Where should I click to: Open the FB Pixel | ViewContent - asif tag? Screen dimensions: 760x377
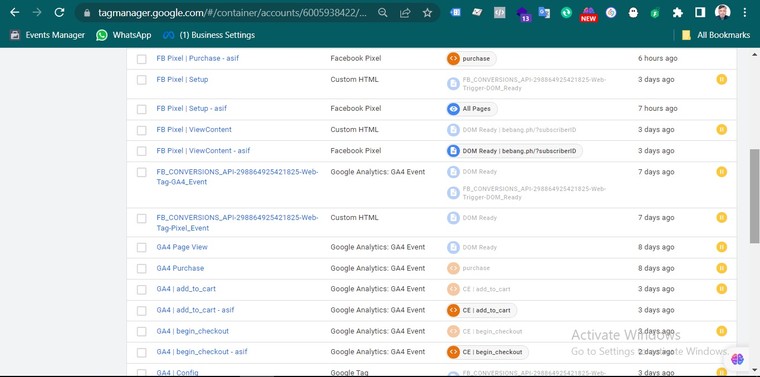[x=203, y=151]
